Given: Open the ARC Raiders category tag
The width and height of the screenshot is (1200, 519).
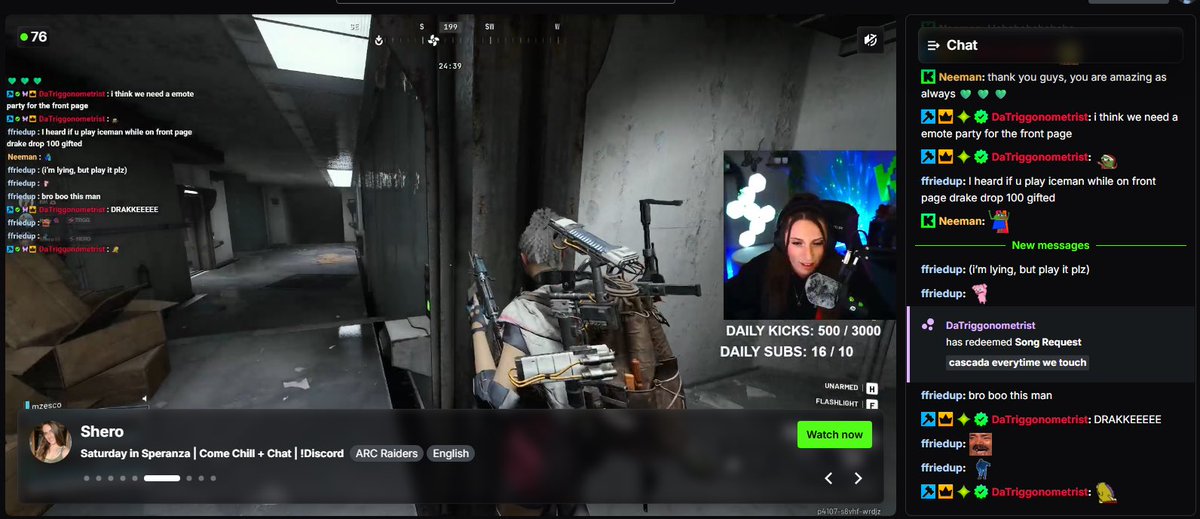Looking at the screenshot, I should (386, 453).
